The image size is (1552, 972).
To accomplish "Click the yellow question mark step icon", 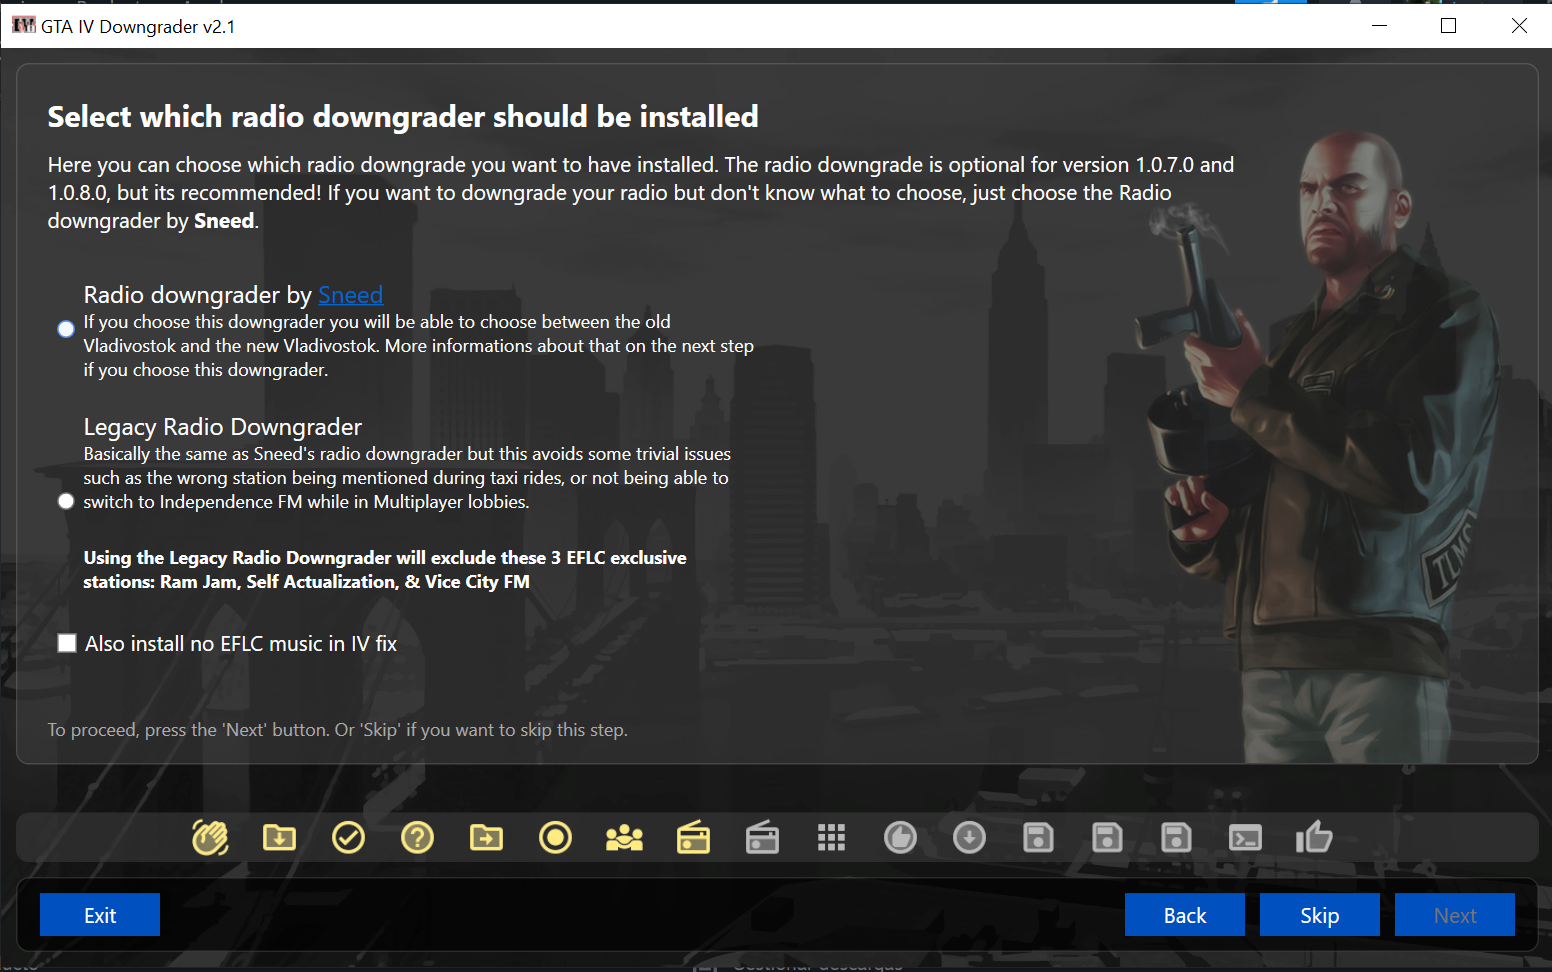I will (x=417, y=837).
